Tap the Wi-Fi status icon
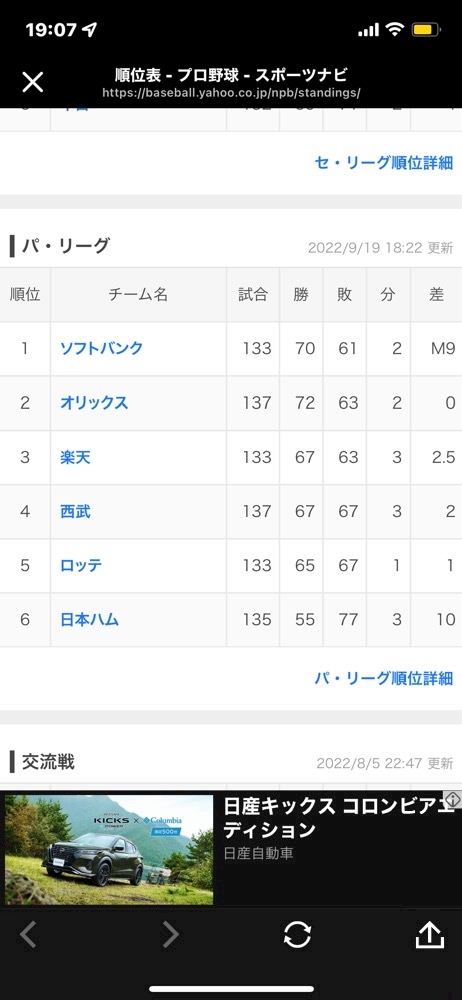Viewport: 462px width, 1000px height. 396,29
